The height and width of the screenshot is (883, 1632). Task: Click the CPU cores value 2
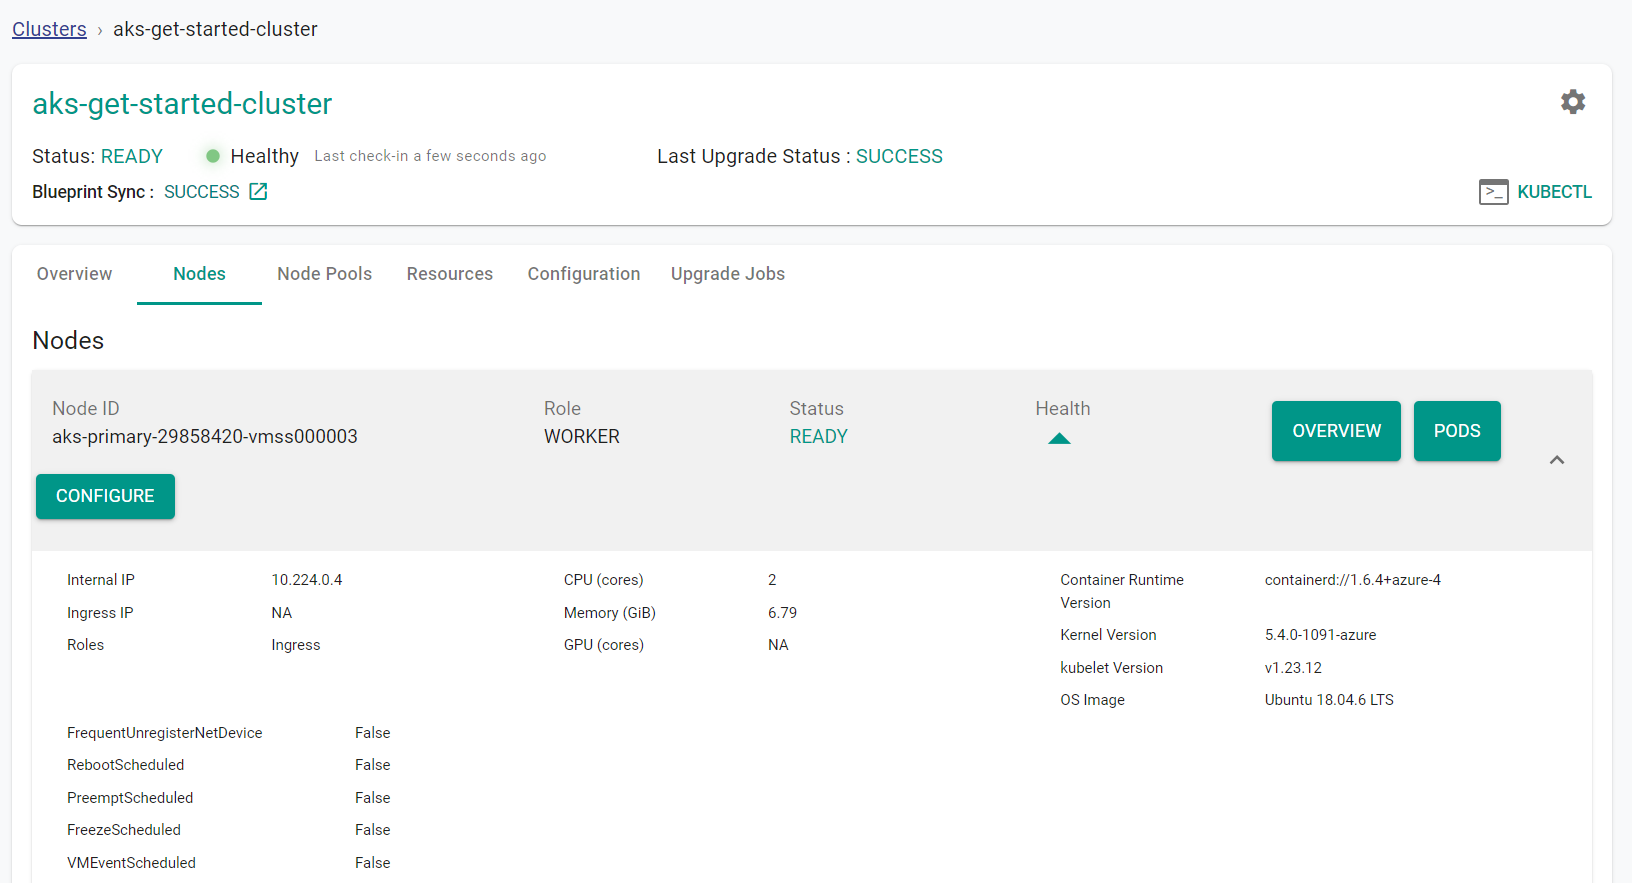pyautogui.click(x=772, y=580)
